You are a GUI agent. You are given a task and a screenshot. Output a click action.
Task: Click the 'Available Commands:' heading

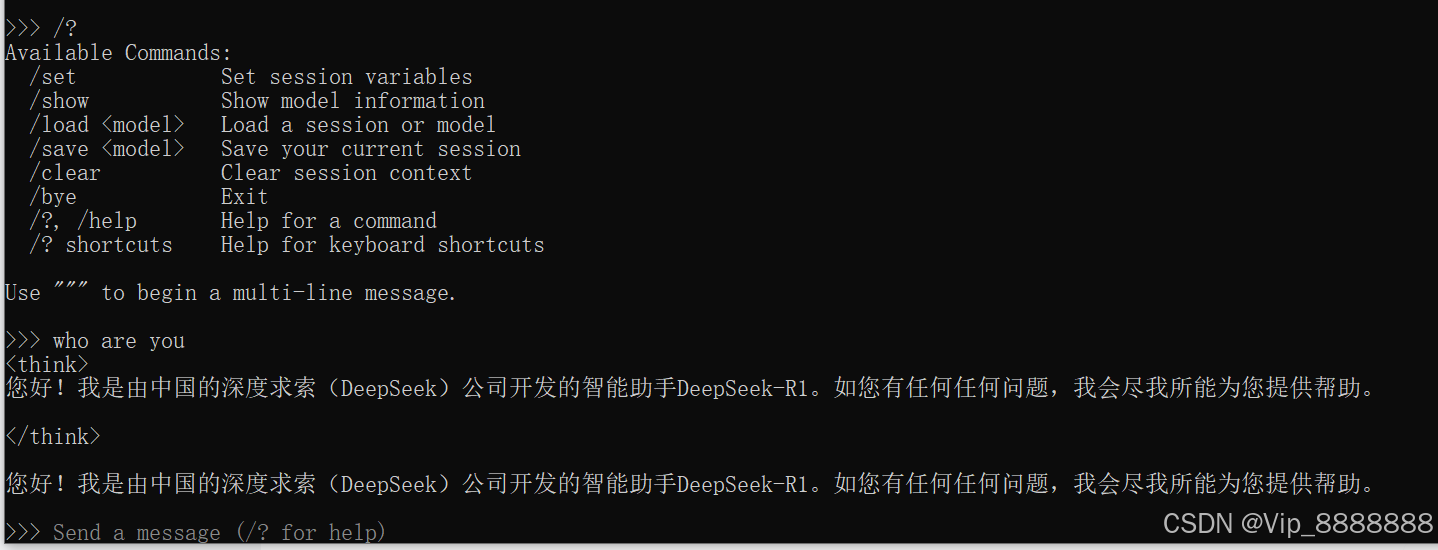118,53
